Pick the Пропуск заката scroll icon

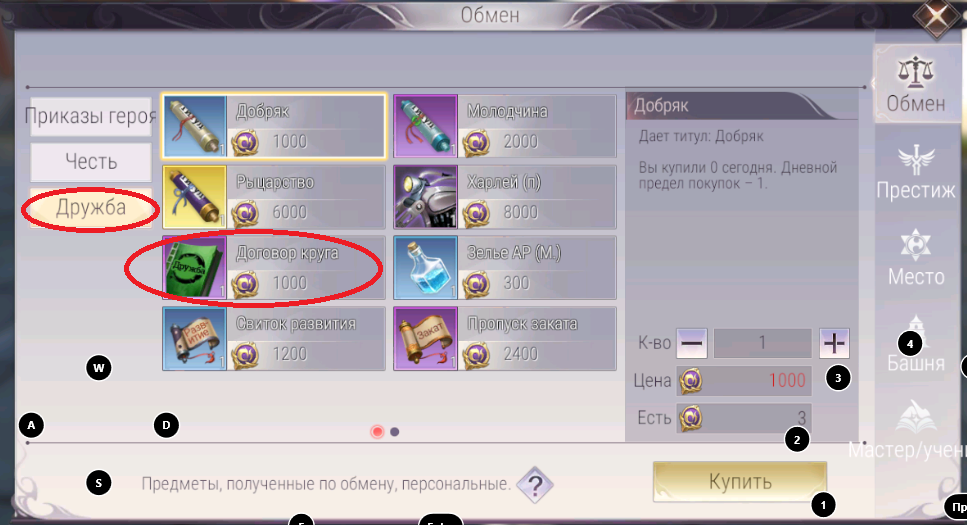(426, 339)
